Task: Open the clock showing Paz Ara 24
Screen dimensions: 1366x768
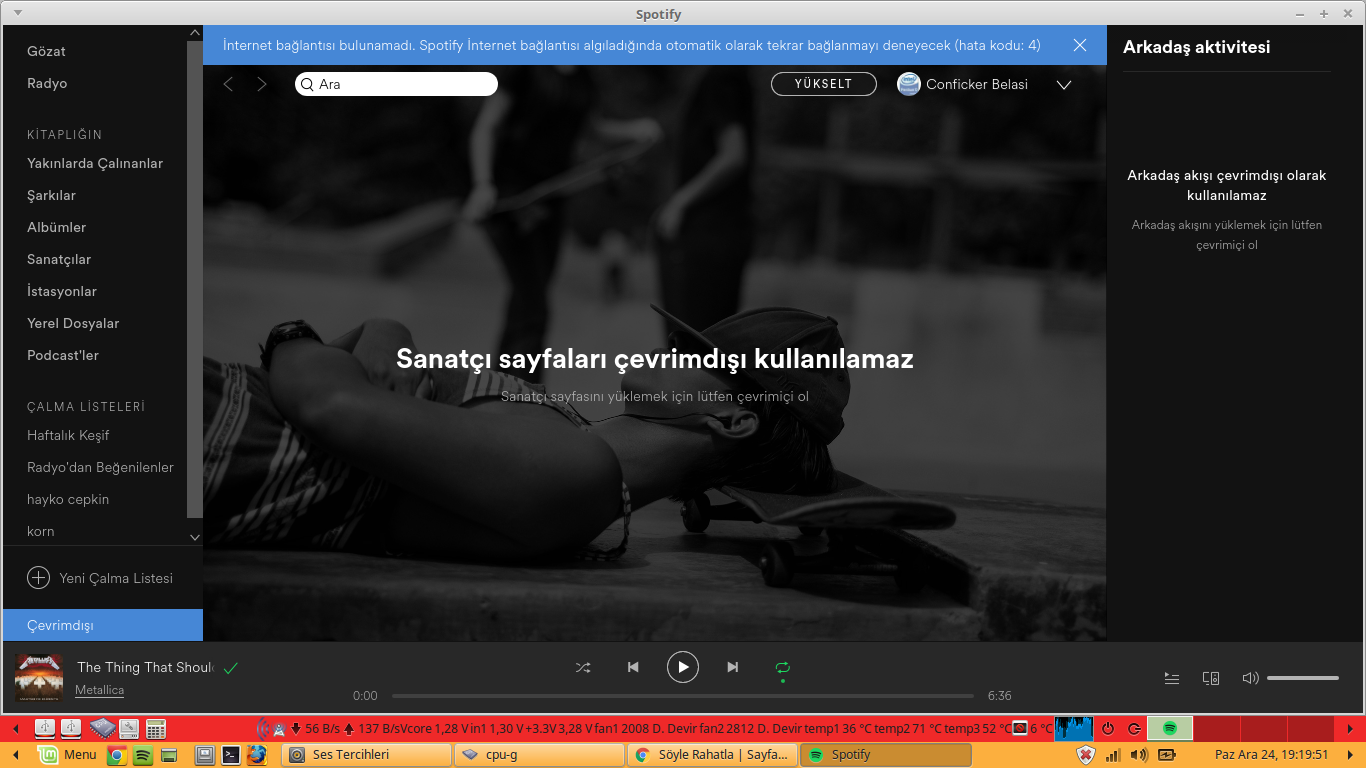Action: (1272, 755)
